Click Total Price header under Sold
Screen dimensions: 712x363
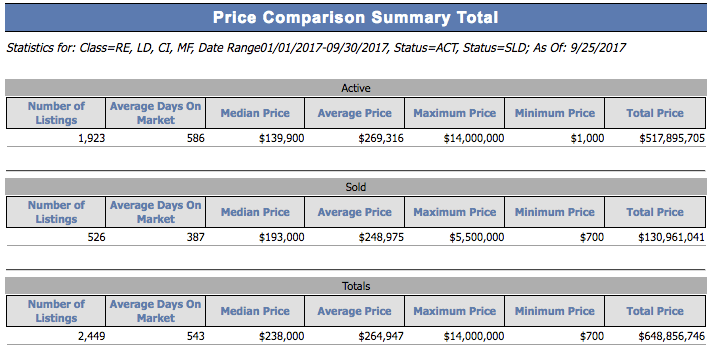(655, 212)
